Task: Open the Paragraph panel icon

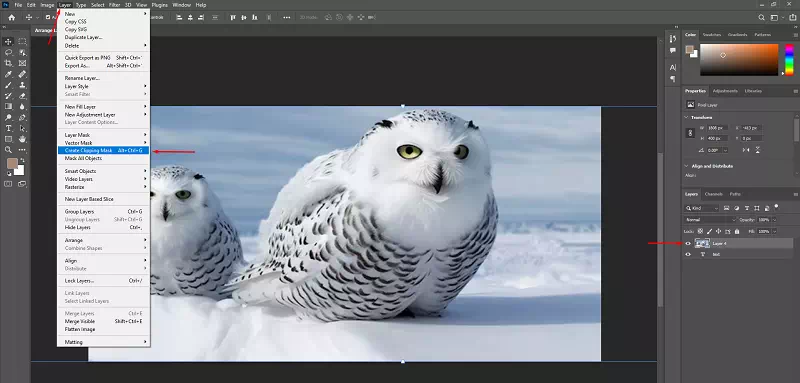Action: click(673, 79)
